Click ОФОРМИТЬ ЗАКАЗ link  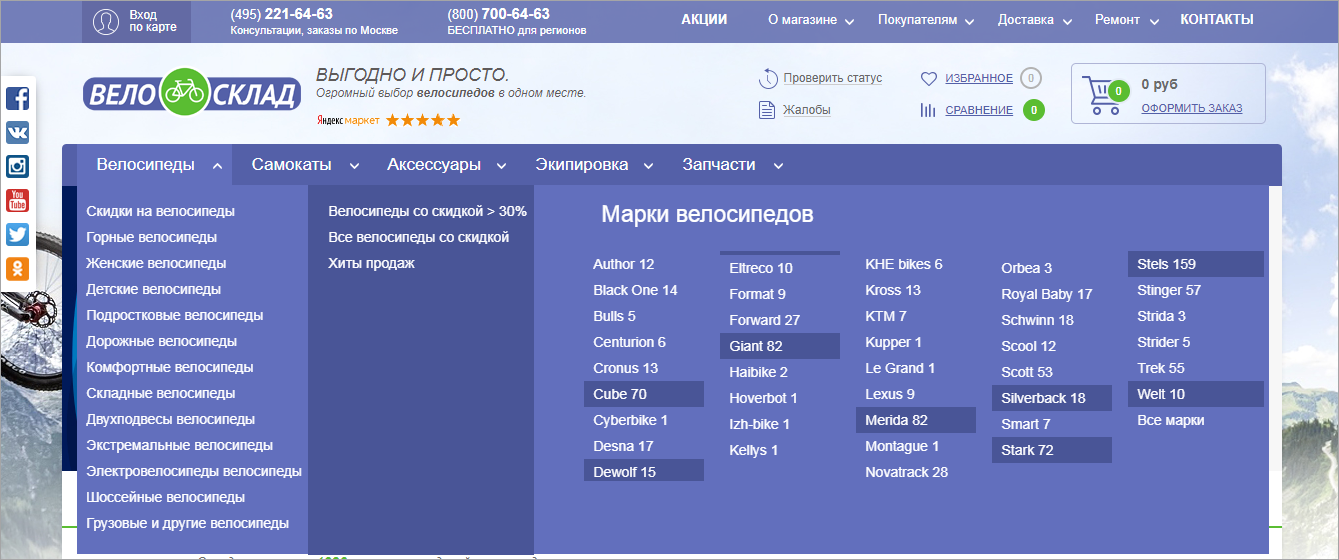click(x=1192, y=108)
